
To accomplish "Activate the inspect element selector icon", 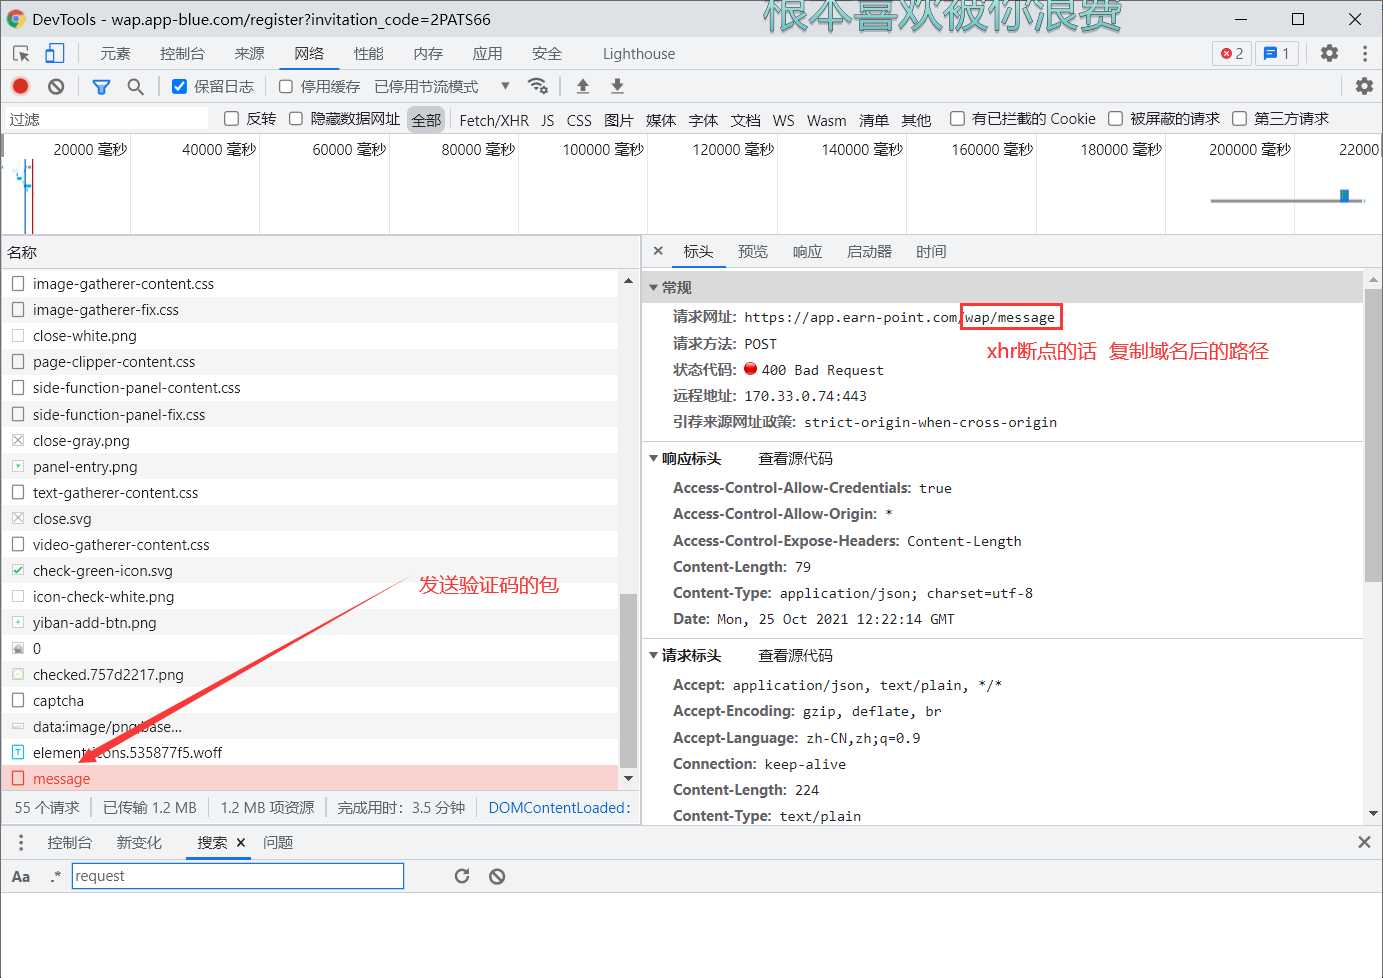I will (x=21, y=54).
